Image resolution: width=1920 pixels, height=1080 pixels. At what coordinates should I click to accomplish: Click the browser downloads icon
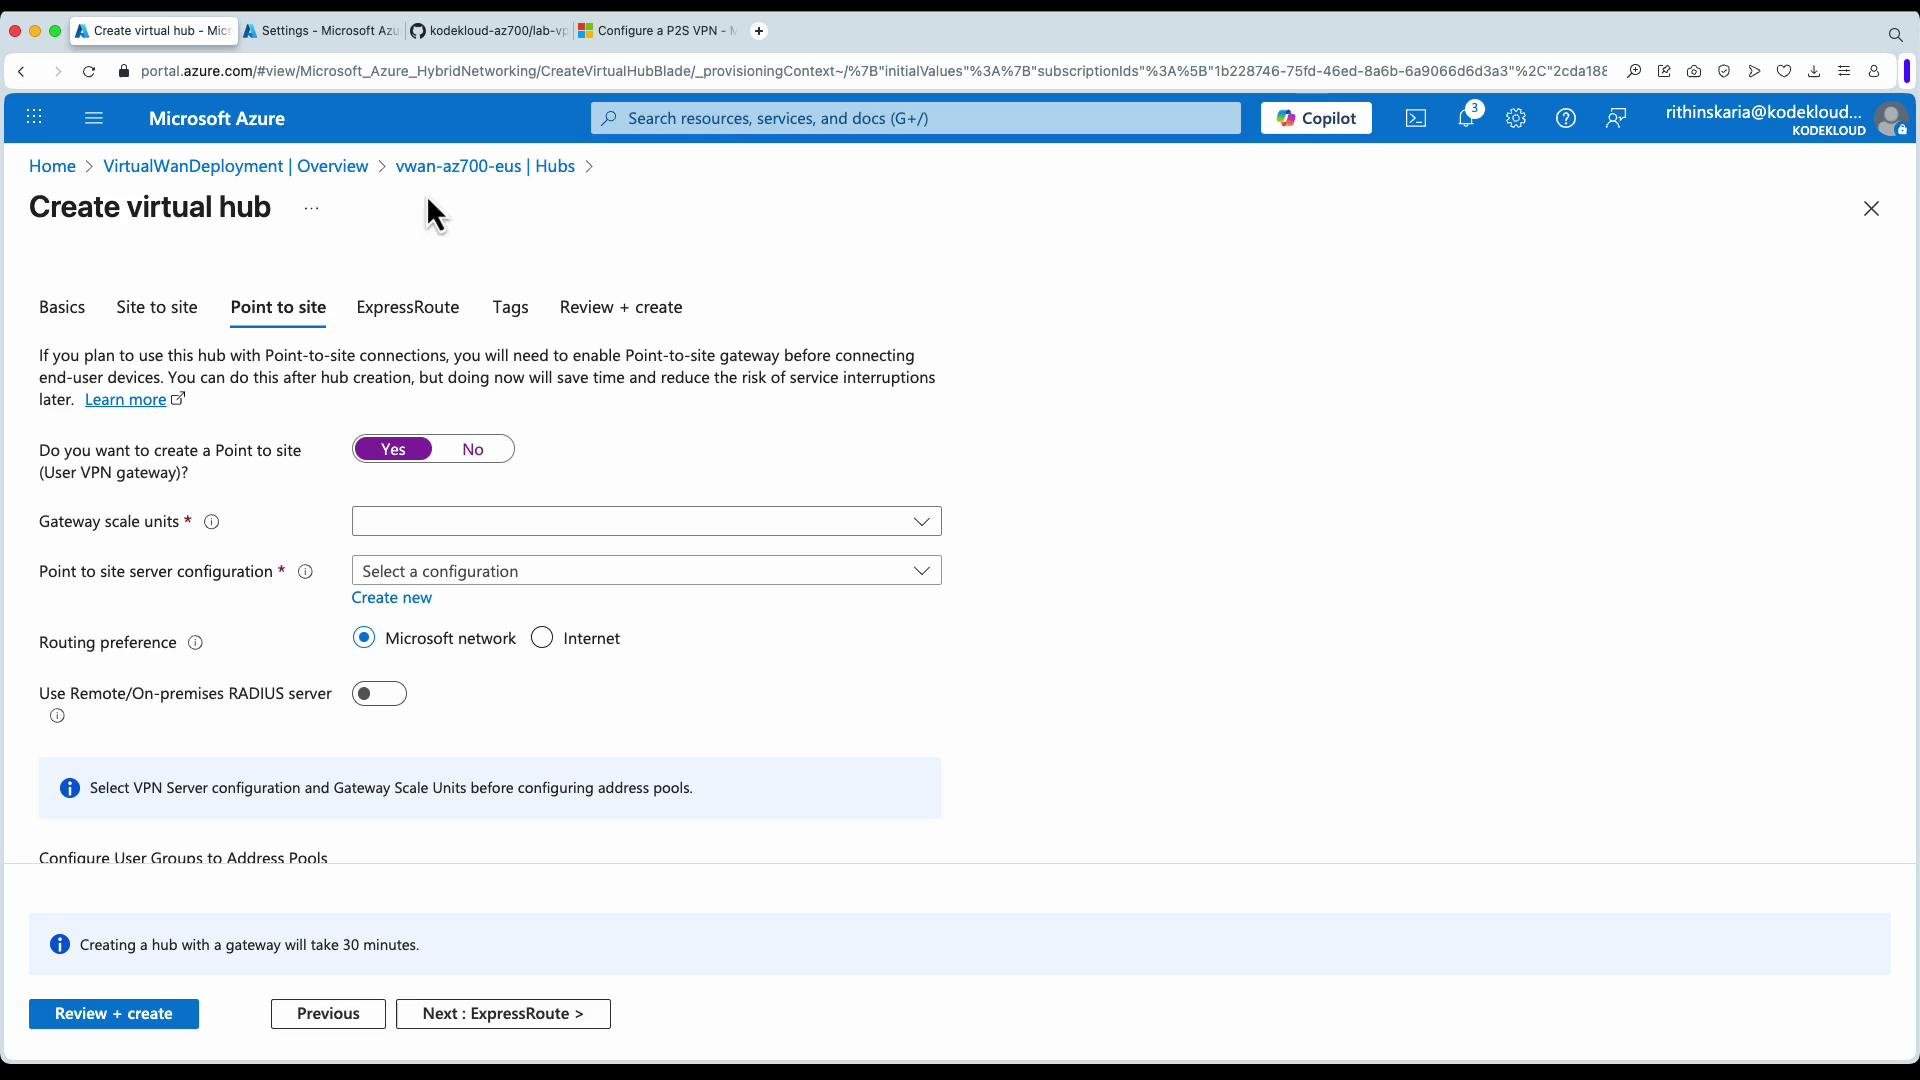pyautogui.click(x=1814, y=71)
